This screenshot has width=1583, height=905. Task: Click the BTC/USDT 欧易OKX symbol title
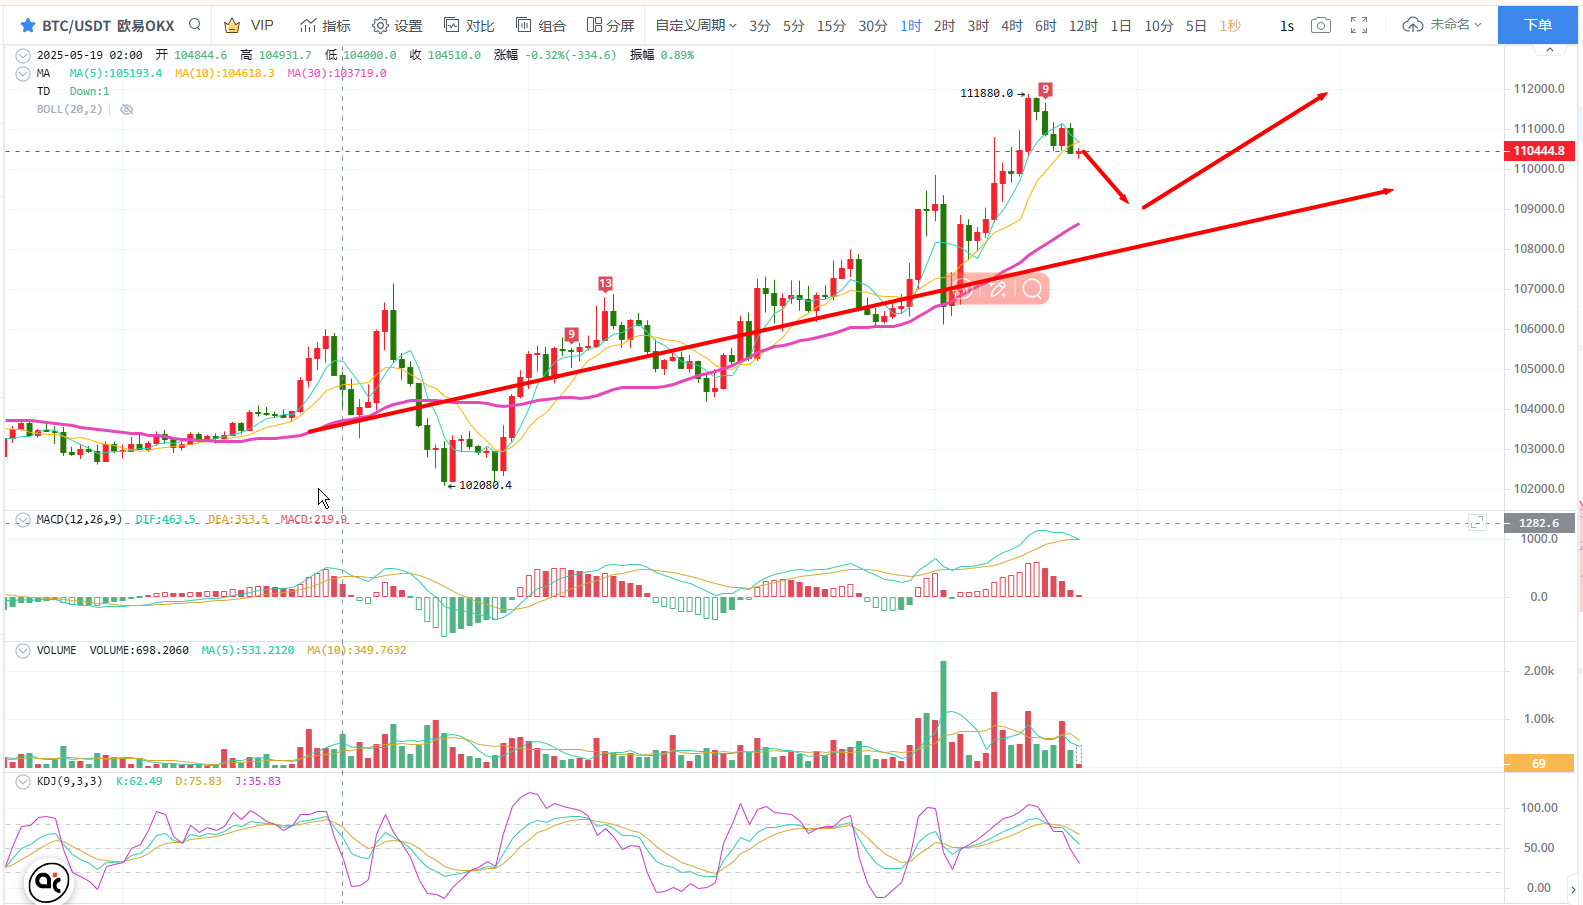click(x=108, y=25)
